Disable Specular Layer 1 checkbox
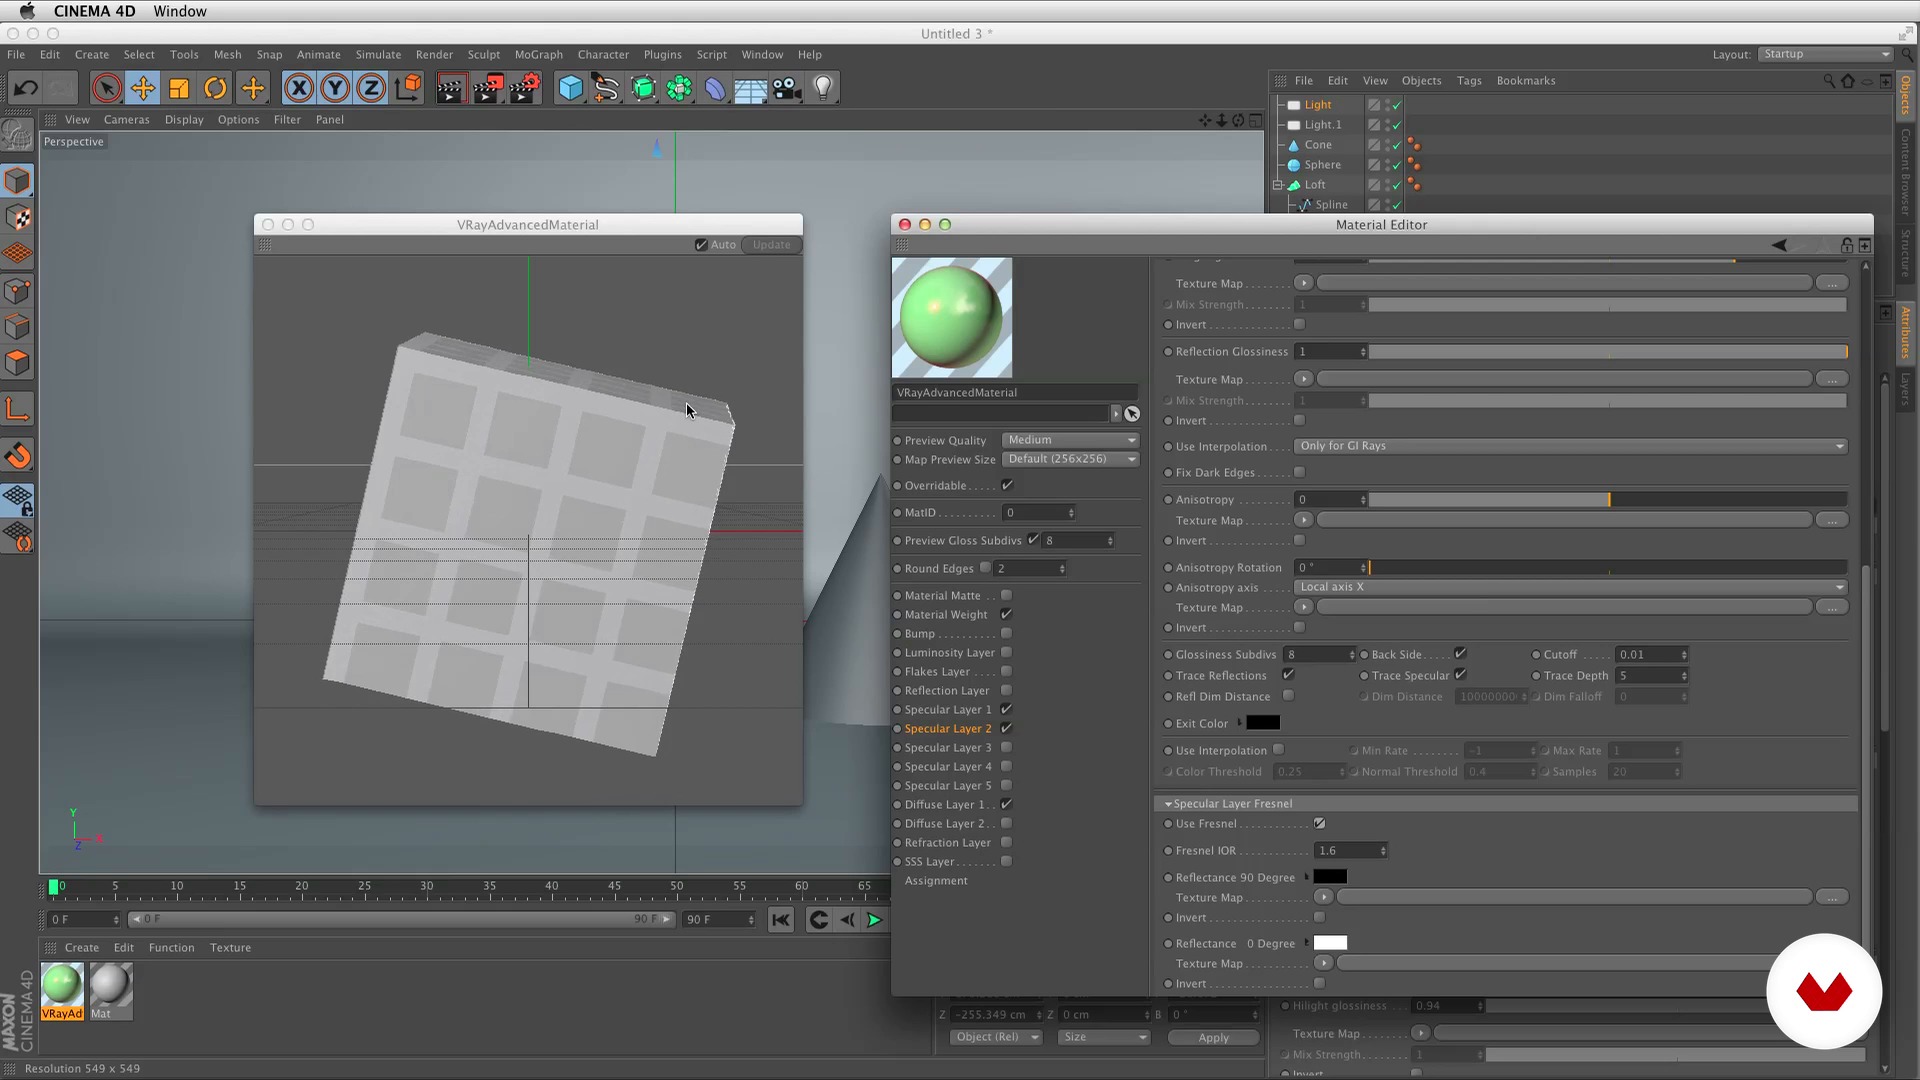 pos(1006,709)
